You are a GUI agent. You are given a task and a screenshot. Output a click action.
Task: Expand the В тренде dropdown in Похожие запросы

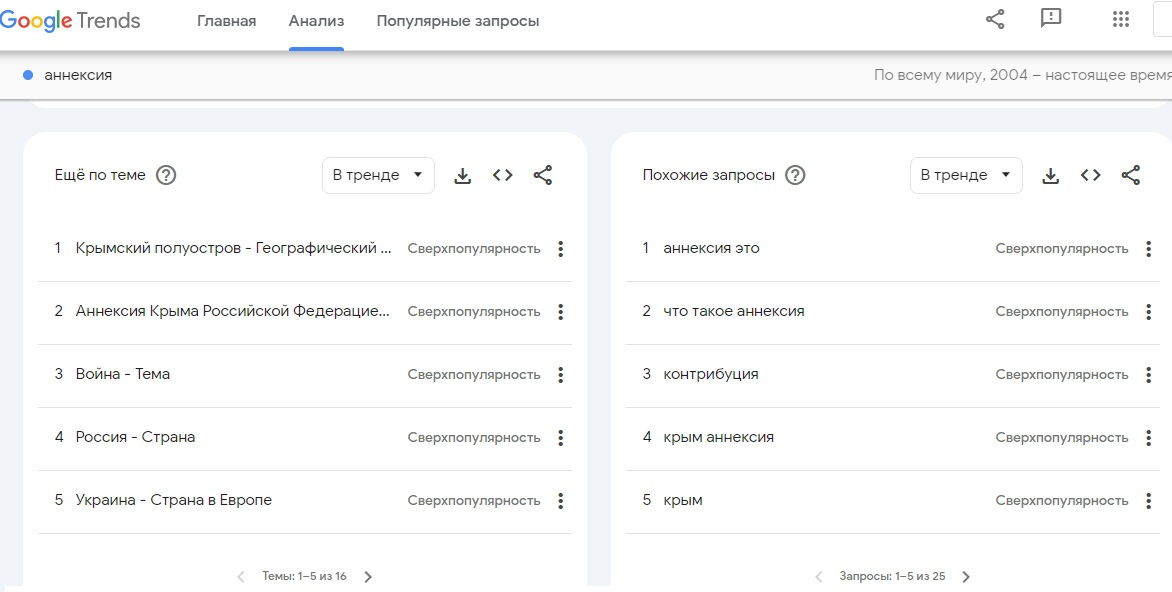pyautogui.click(x=966, y=175)
